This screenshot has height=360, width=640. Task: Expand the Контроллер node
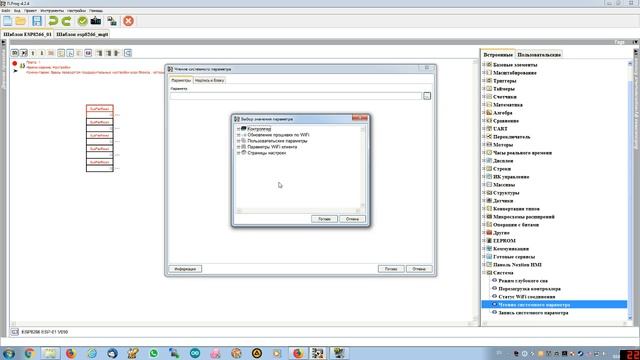[238, 129]
